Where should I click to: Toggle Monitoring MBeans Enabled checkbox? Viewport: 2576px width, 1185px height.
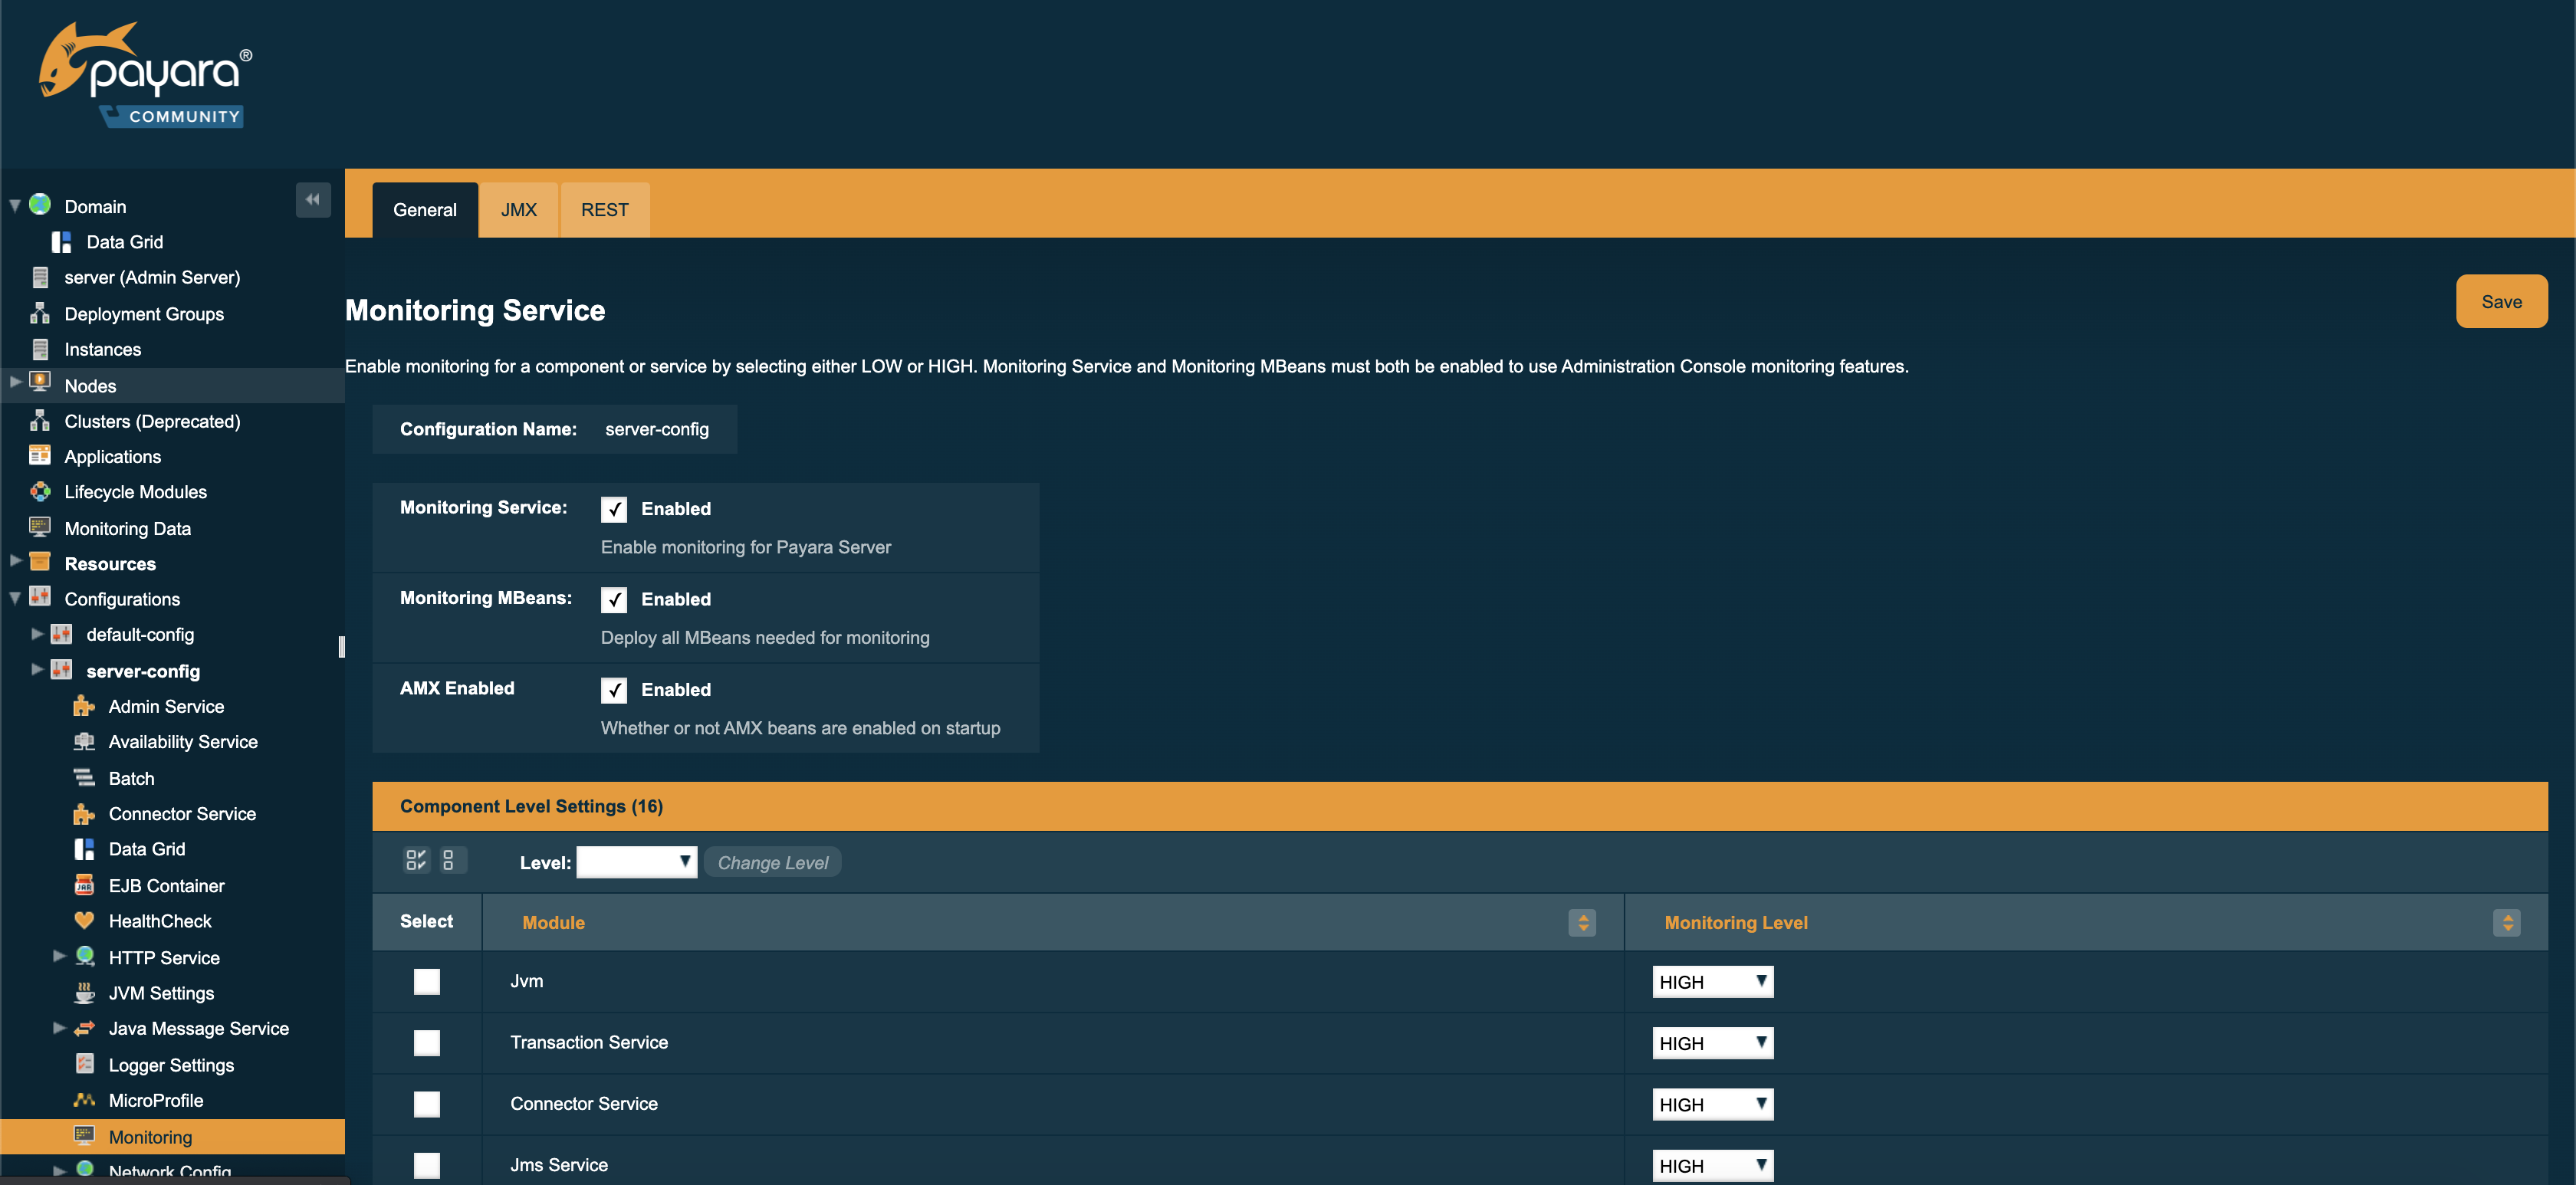coord(614,599)
